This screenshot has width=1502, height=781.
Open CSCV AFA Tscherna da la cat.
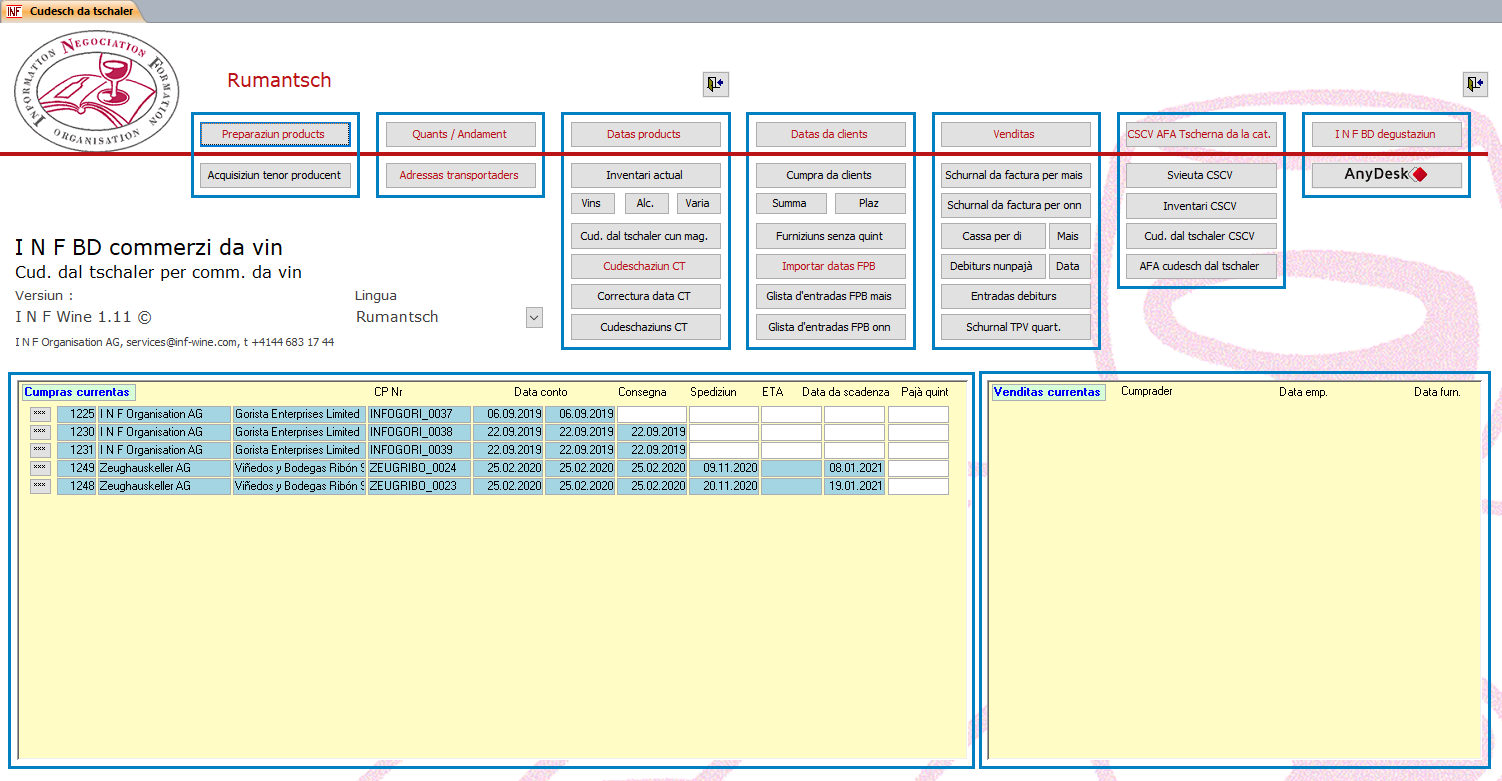click(1202, 134)
